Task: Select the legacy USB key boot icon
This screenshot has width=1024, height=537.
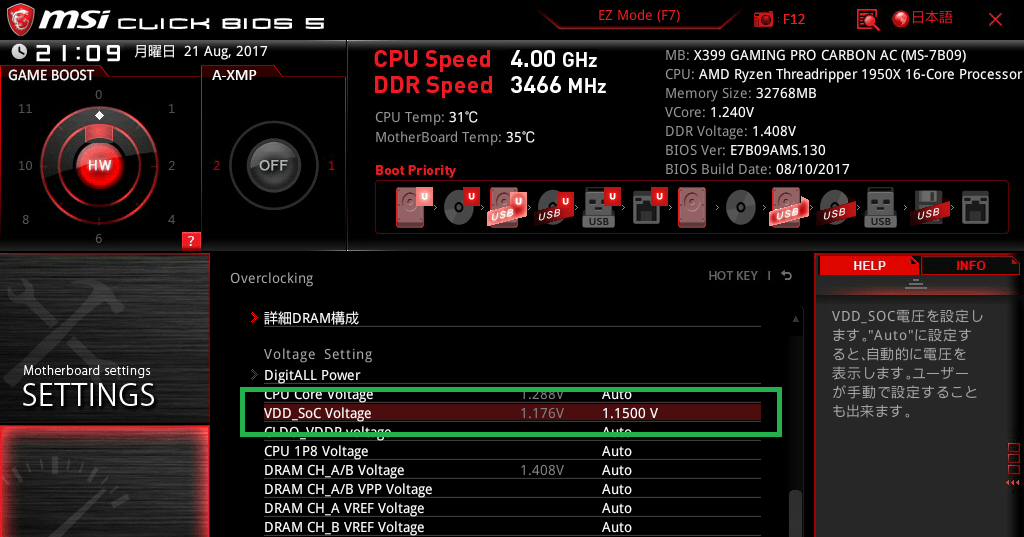Action: [880, 206]
